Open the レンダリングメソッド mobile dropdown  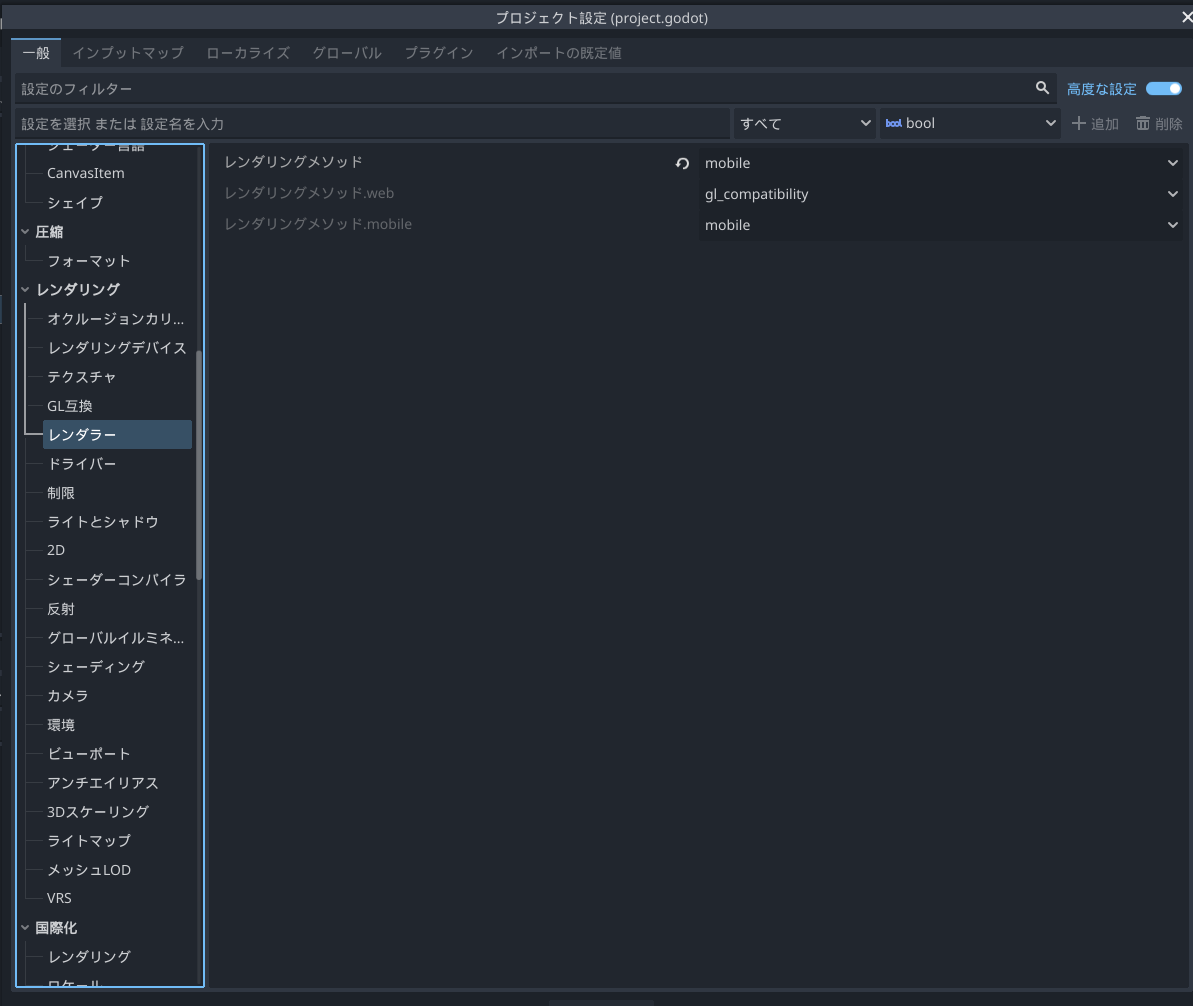(941, 163)
